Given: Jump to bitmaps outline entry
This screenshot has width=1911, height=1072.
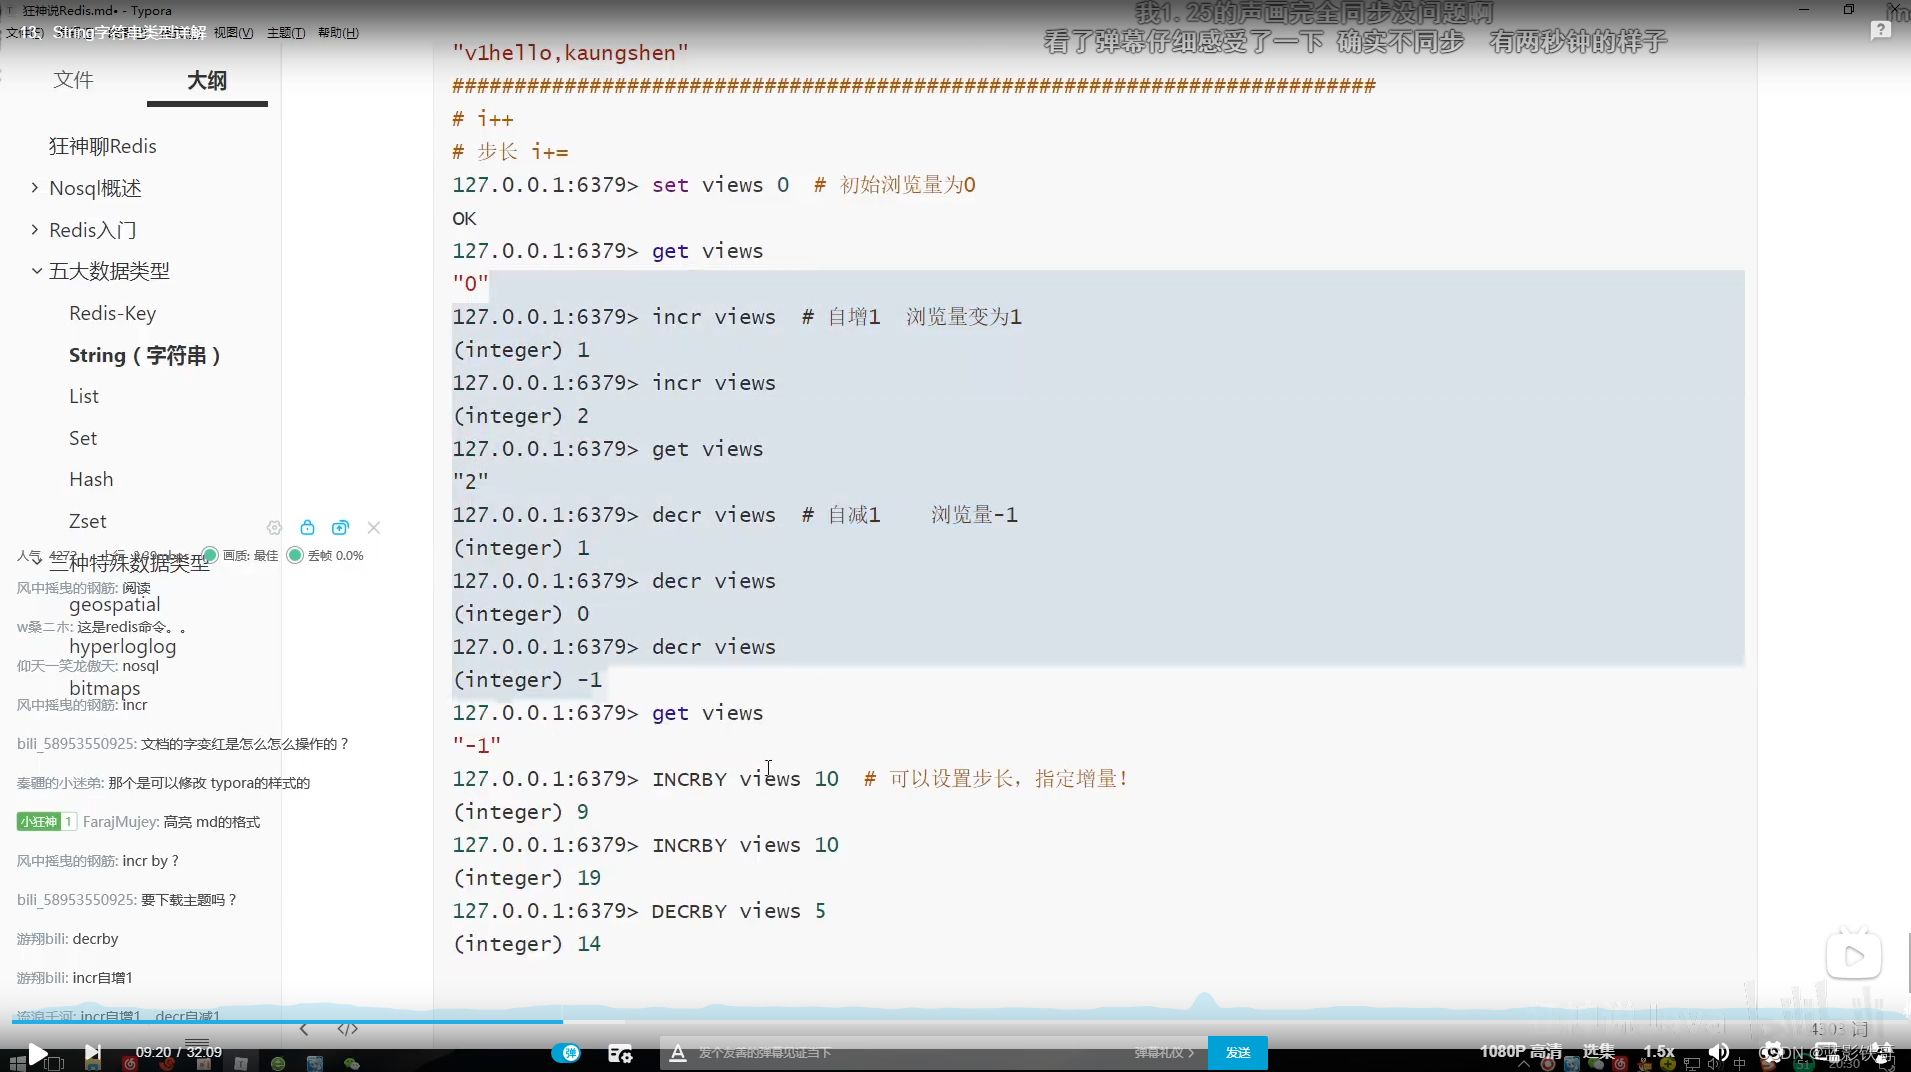Looking at the screenshot, I should tap(104, 688).
